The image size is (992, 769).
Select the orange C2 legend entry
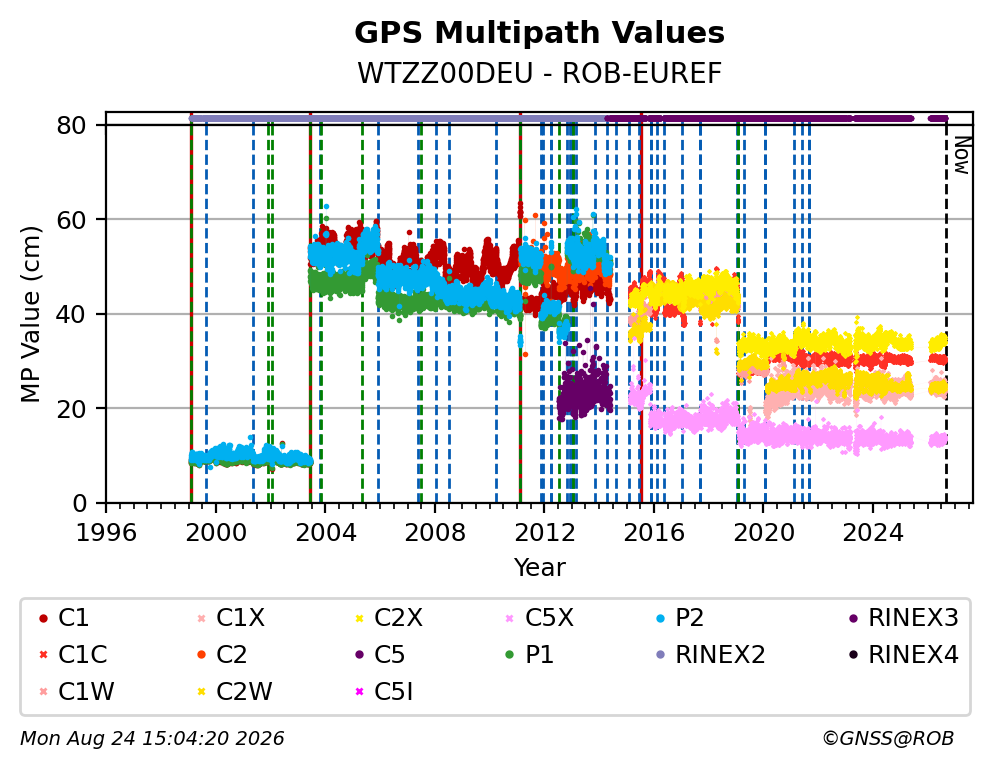(x=222, y=655)
